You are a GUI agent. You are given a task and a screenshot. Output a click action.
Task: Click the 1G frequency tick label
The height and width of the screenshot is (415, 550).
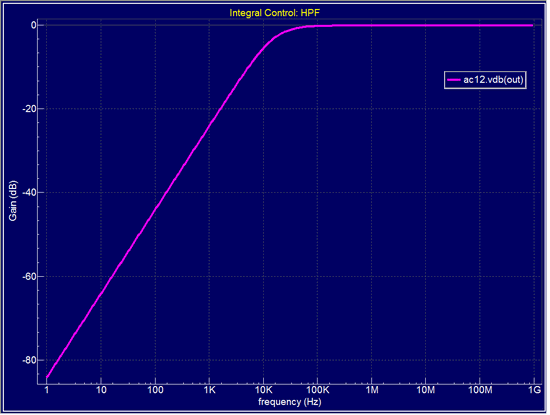(x=535, y=390)
